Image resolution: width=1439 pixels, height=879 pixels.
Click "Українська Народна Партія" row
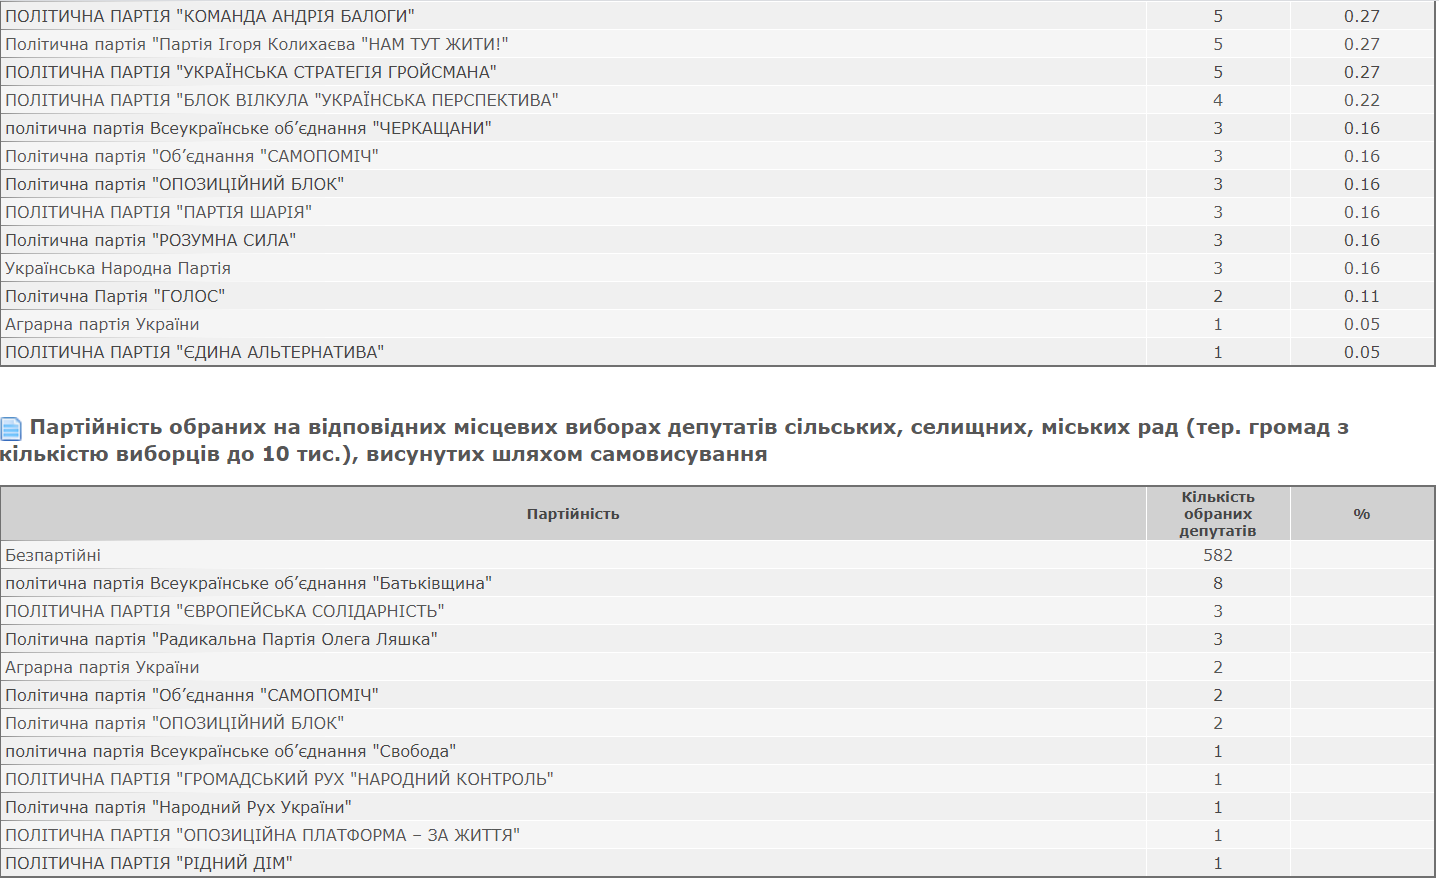pyautogui.click(x=118, y=269)
